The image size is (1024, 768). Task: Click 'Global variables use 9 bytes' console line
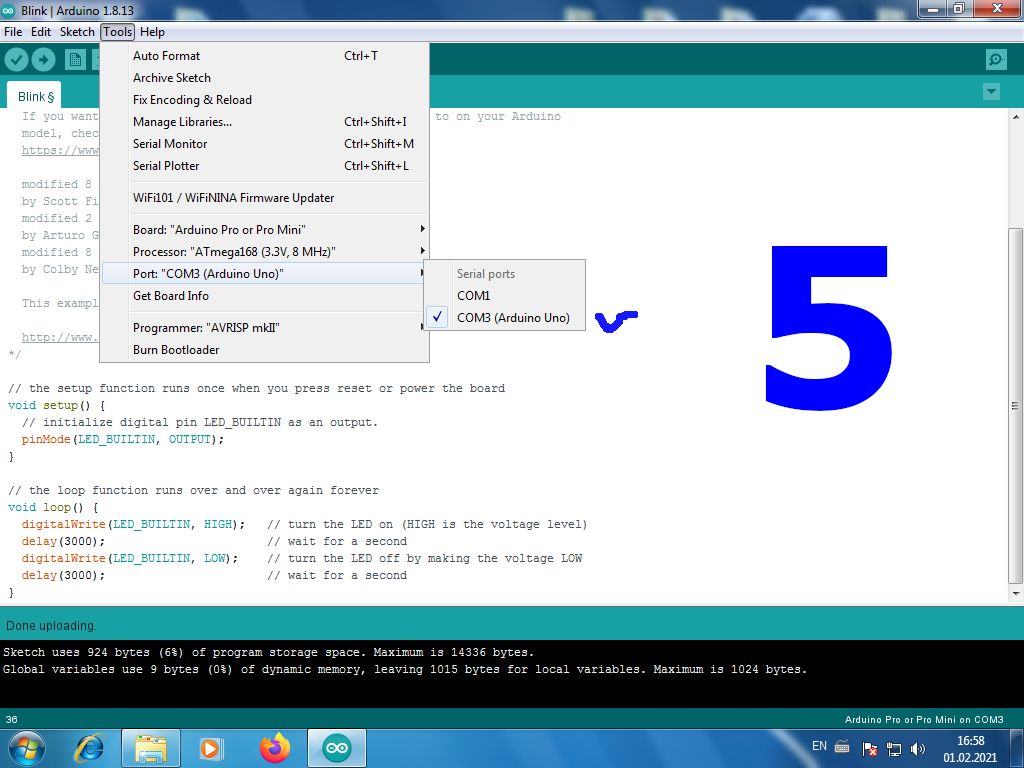tap(405, 669)
